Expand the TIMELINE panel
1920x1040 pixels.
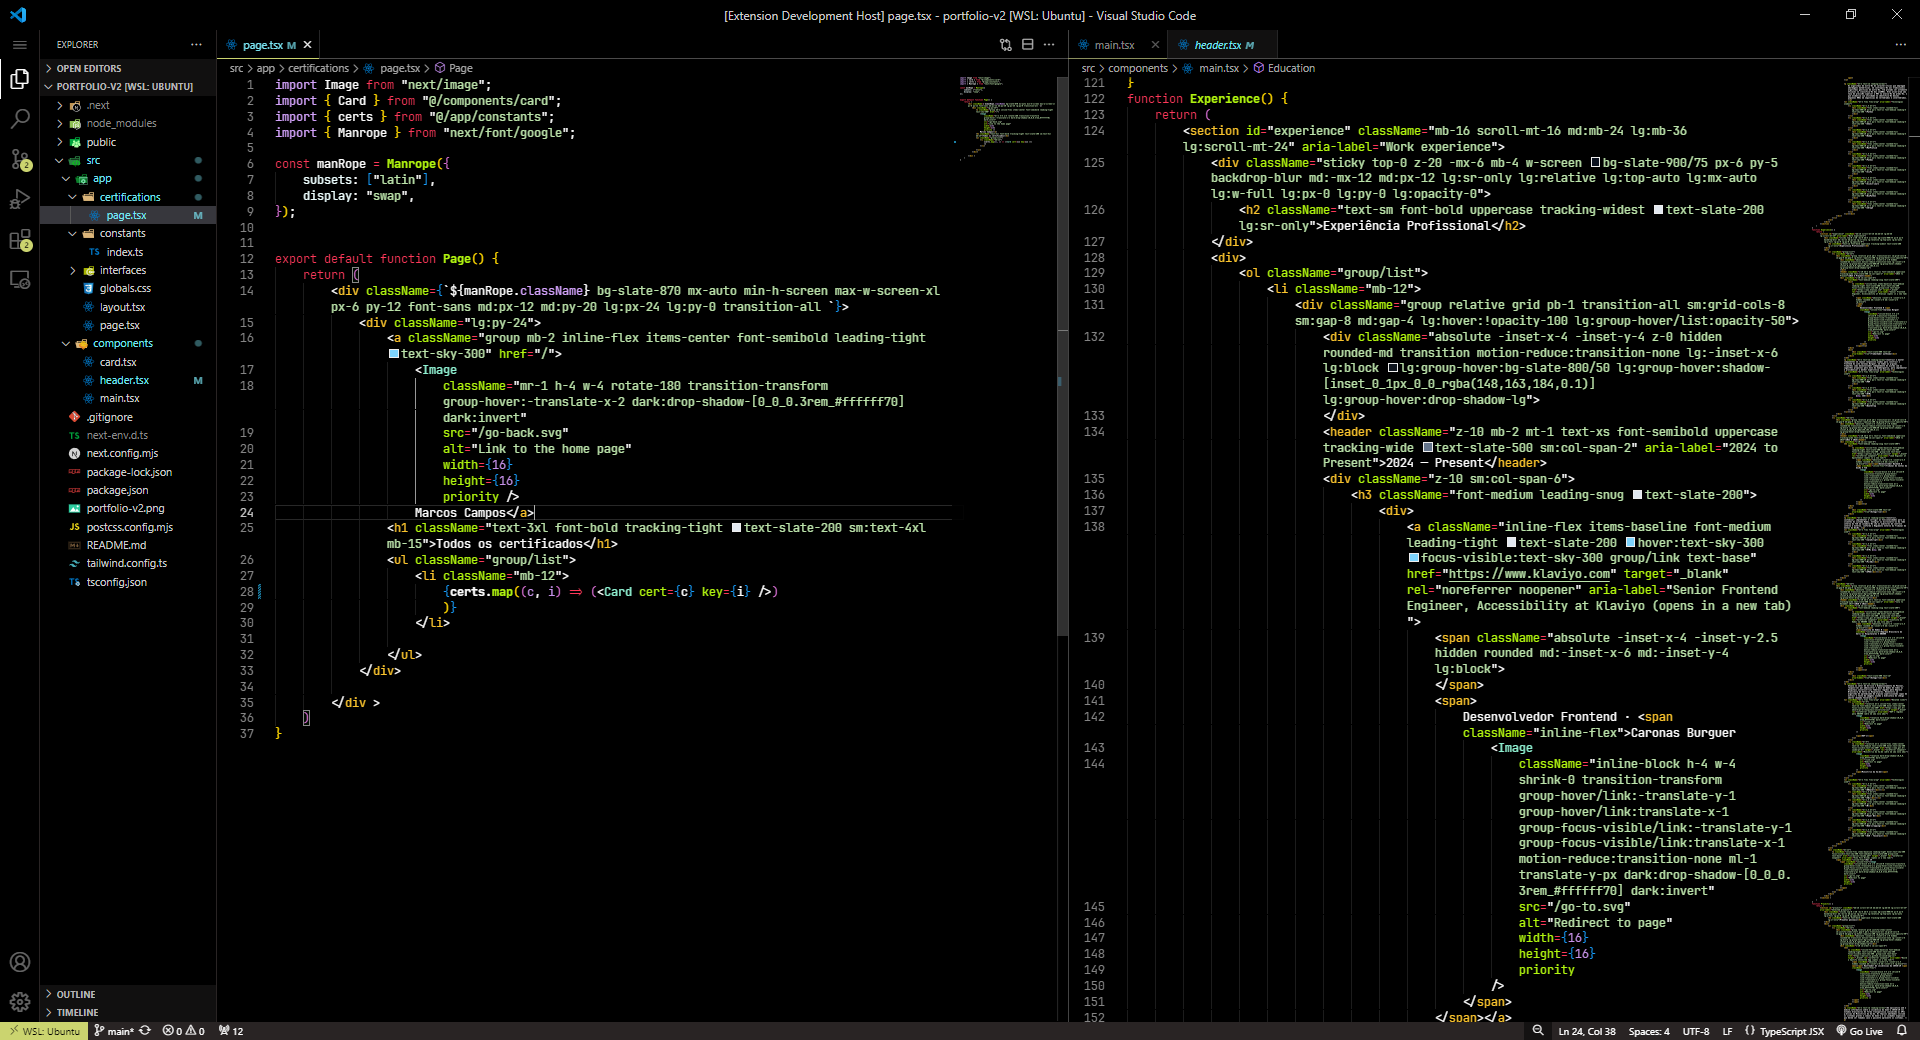(128, 1012)
